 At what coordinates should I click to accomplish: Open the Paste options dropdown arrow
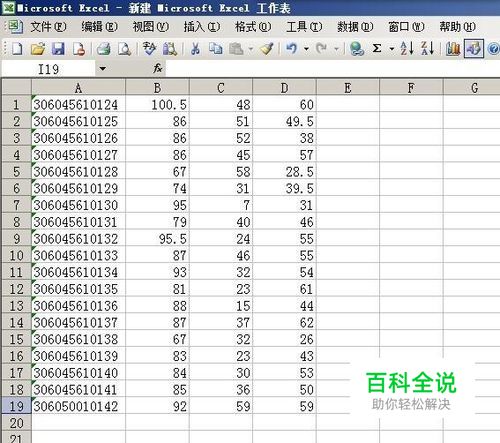(251, 49)
